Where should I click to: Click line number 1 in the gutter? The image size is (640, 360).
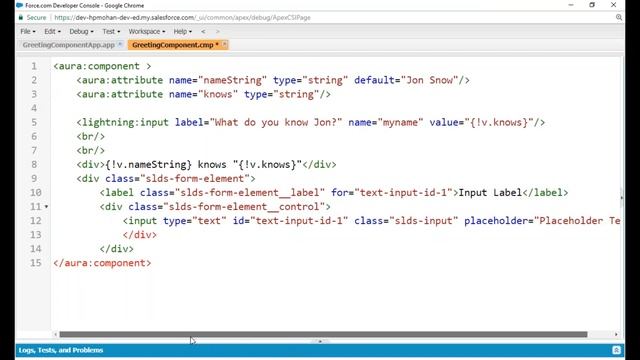point(34,66)
